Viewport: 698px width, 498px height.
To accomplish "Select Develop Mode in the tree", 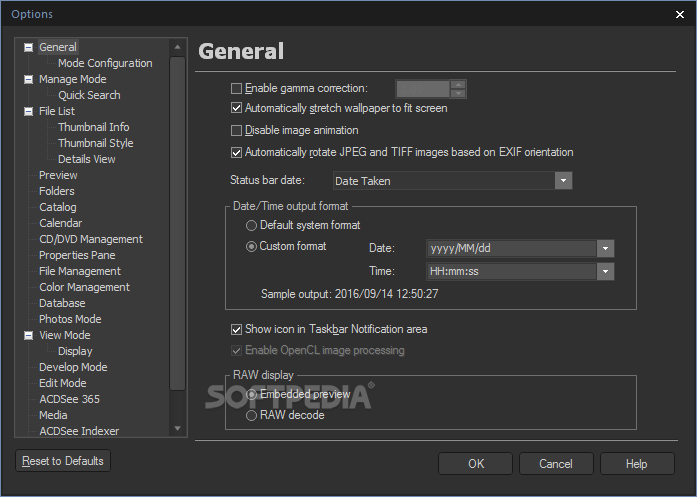I will (73, 367).
